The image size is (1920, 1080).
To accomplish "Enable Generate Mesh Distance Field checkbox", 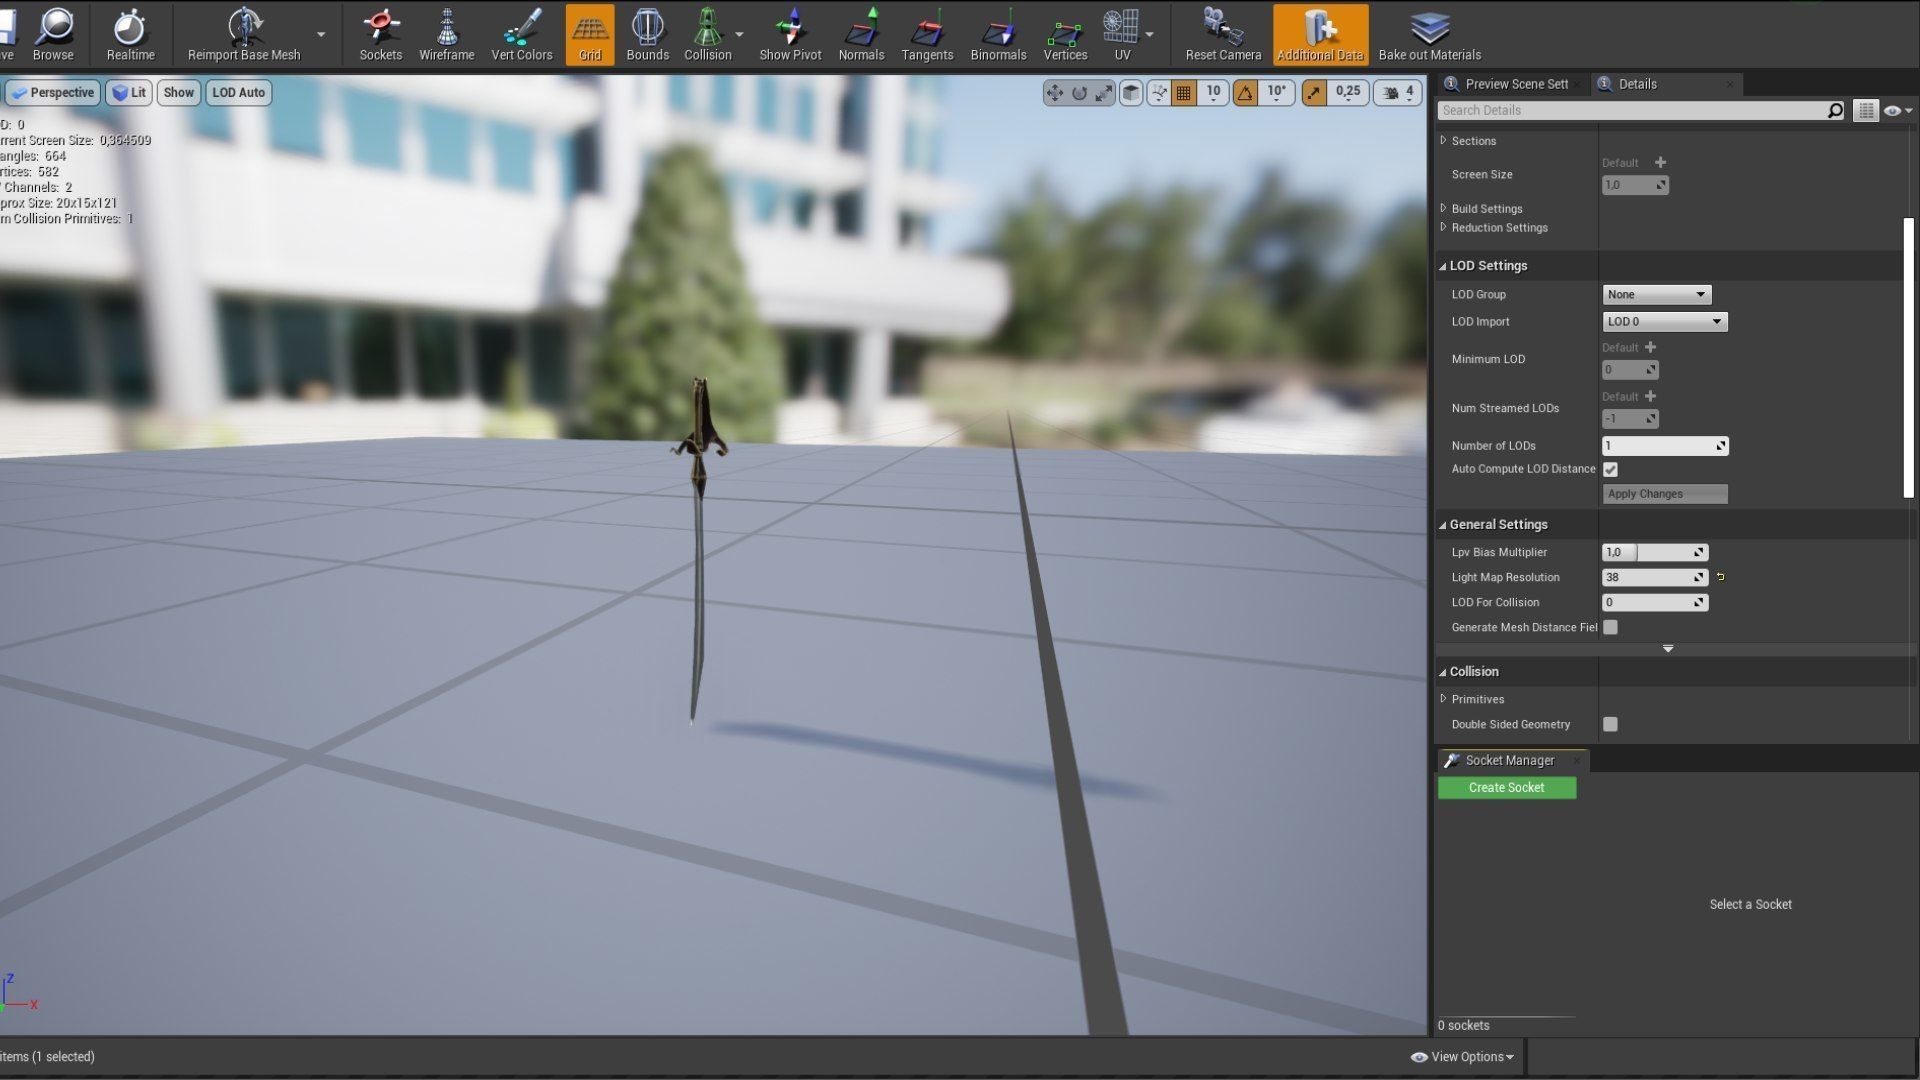I will 1610,627.
